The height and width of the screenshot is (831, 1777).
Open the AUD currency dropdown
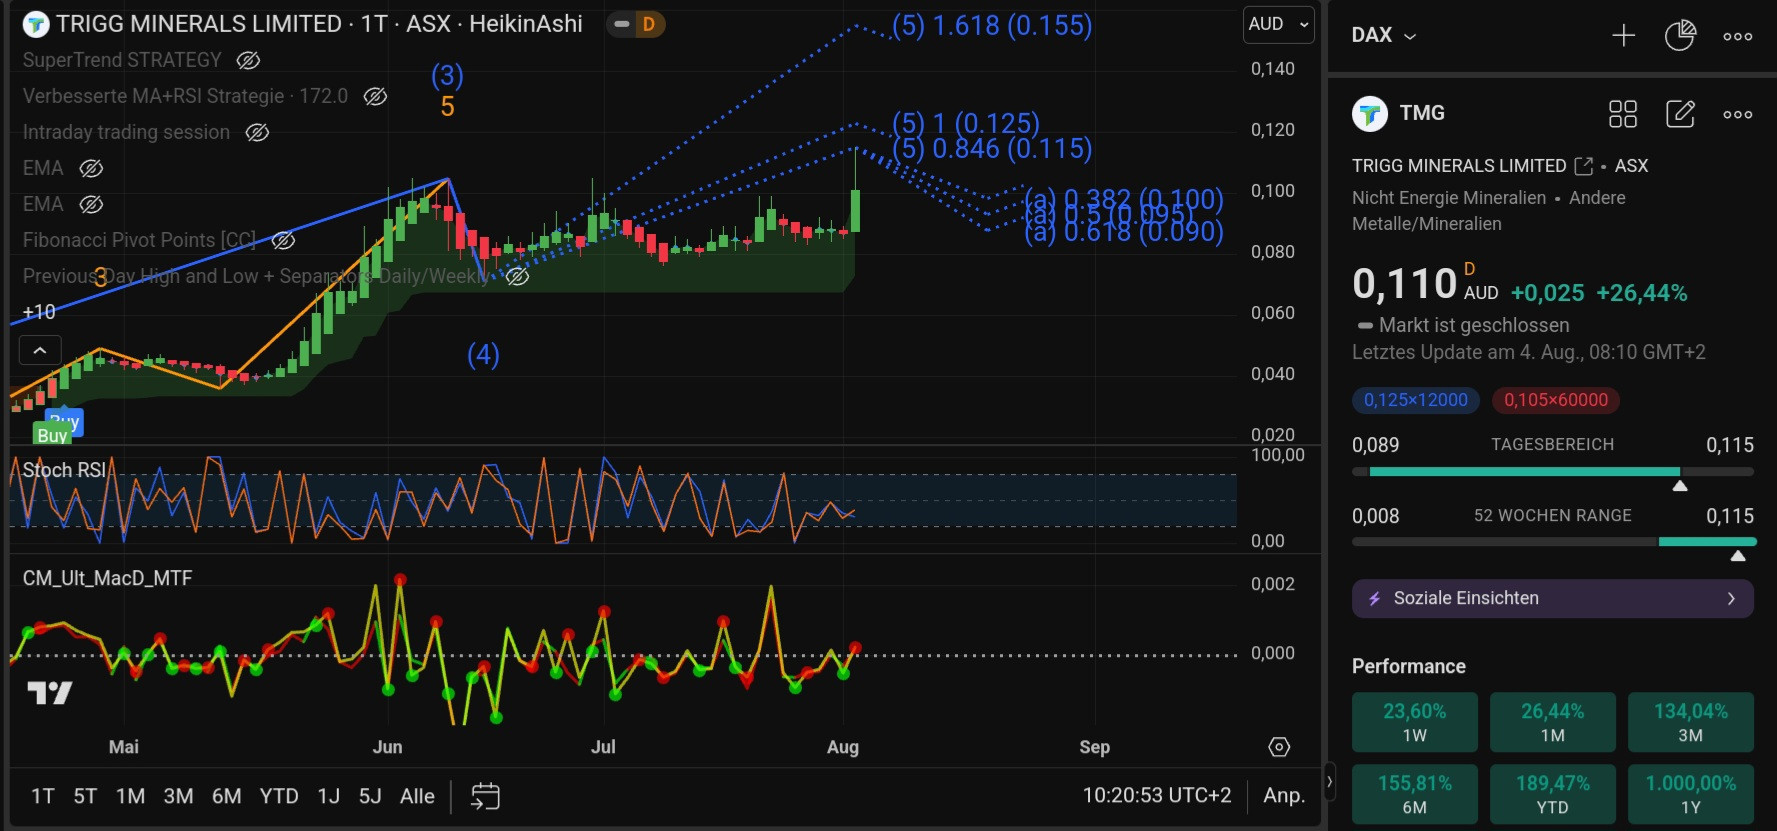(1278, 25)
